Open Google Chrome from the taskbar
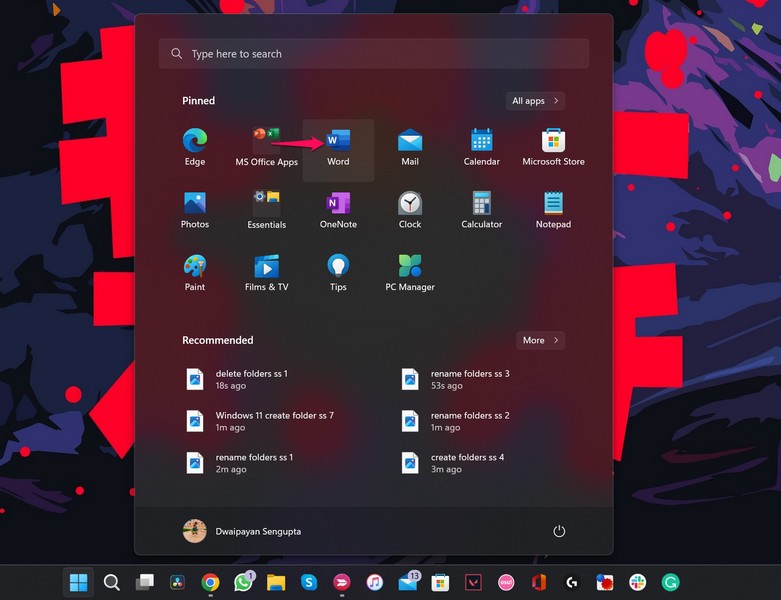The image size is (781, 600). pyautogui.click(x=210, y=582)
